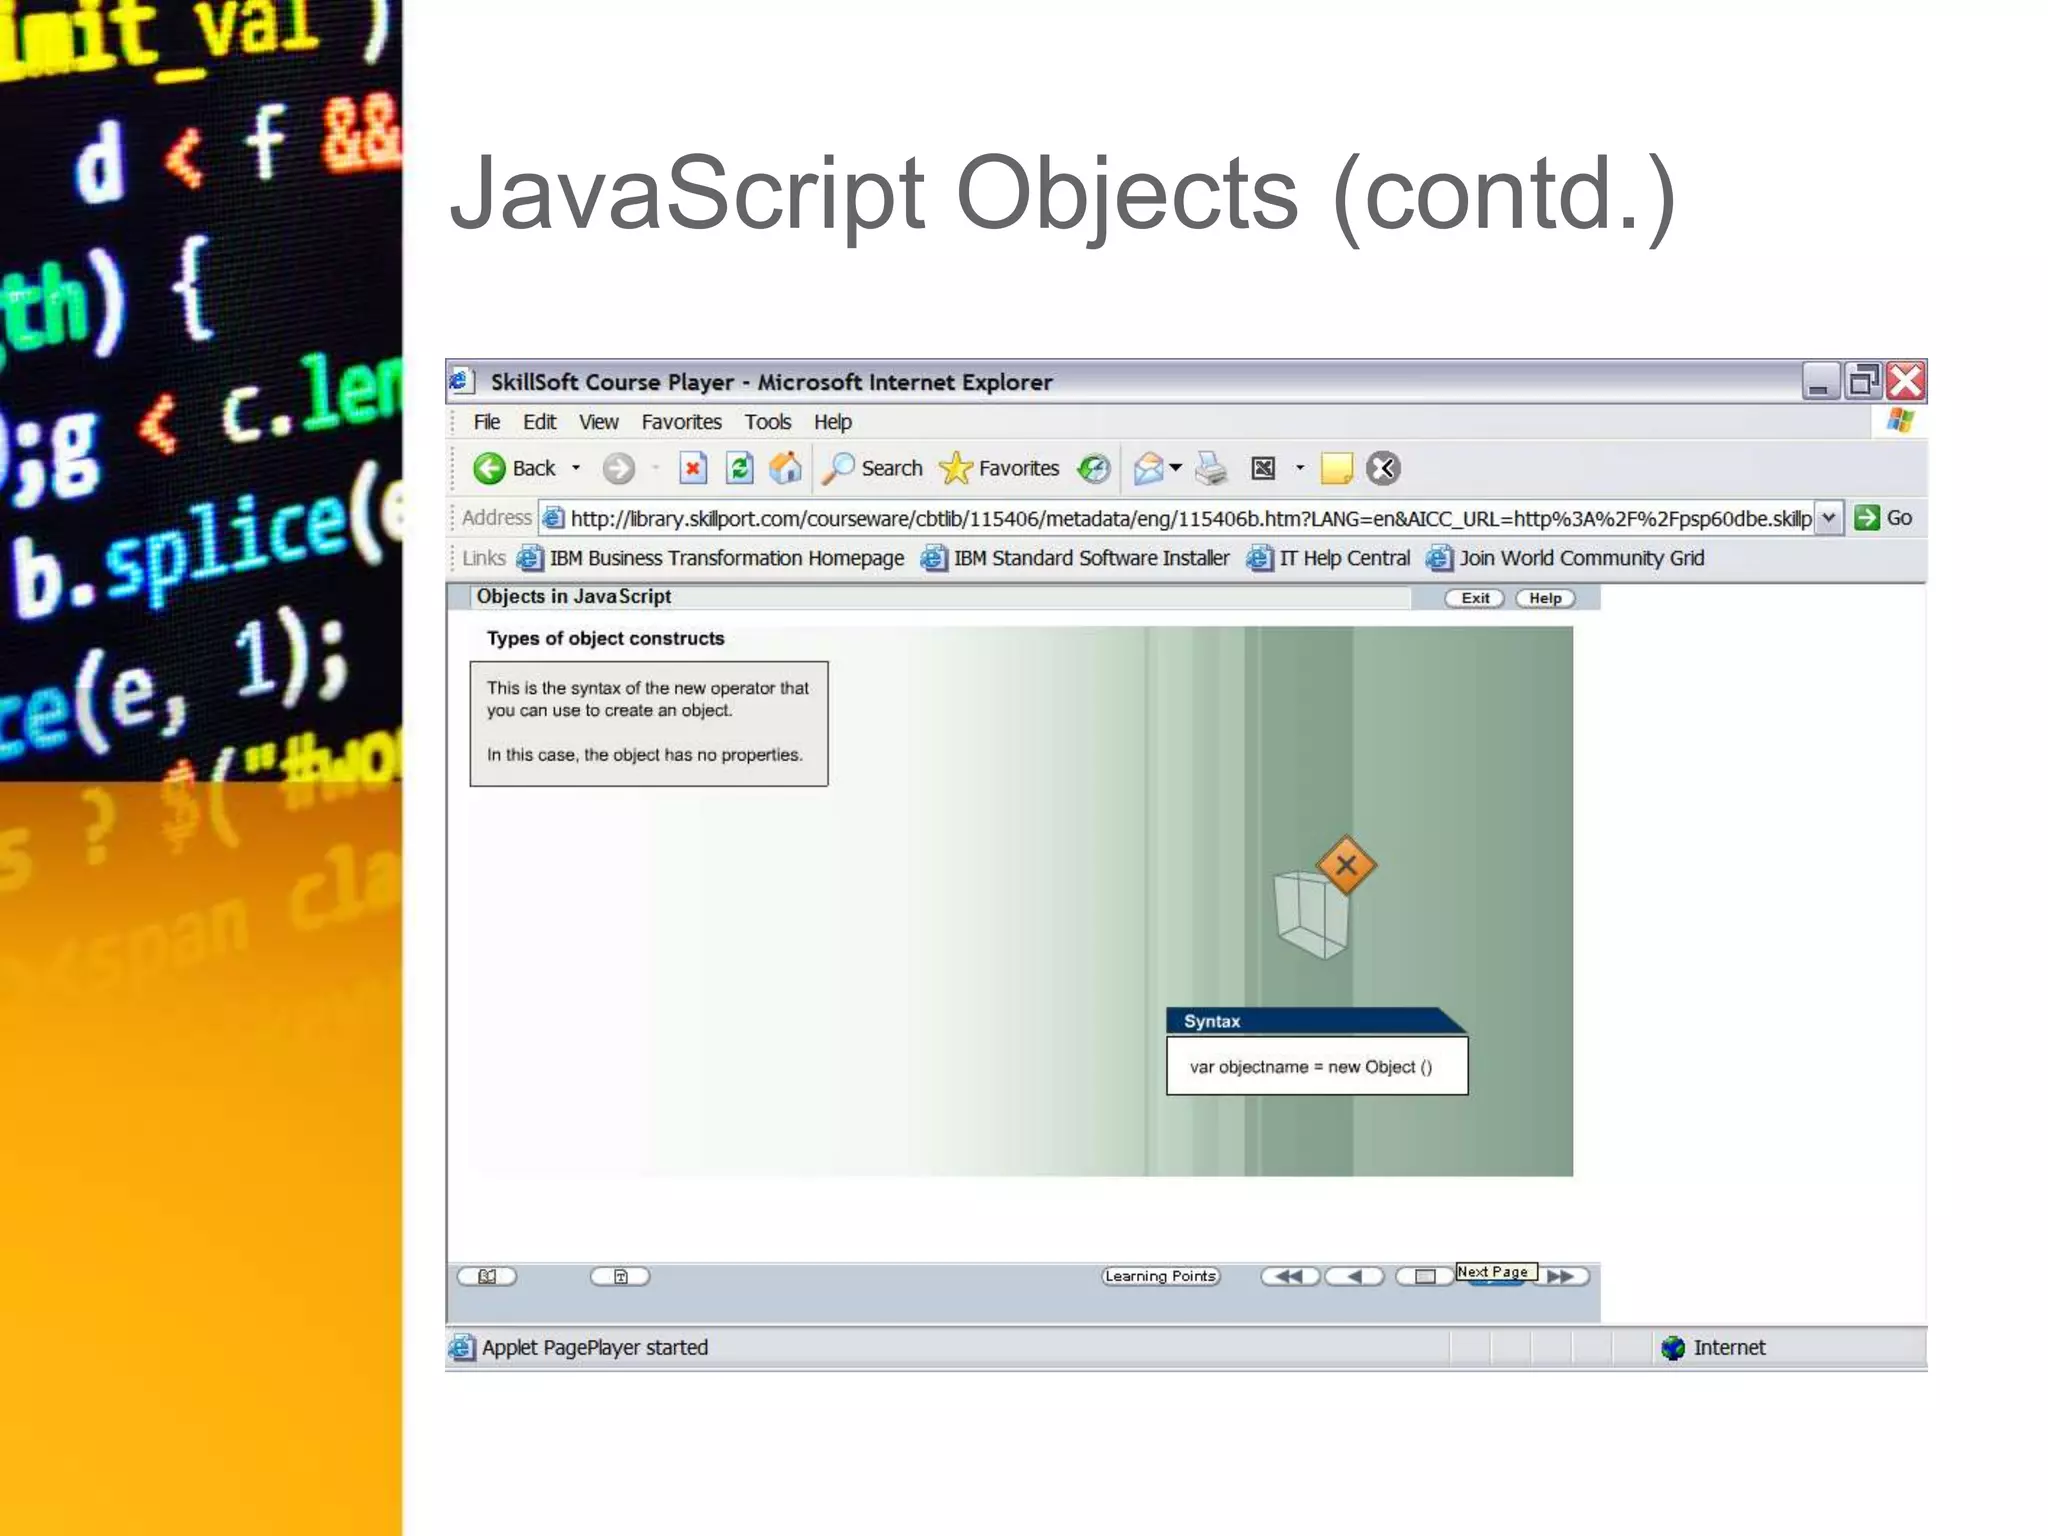Open the Back history dropdown arrow
This screenshot has width=2048, height=1536.
pos(576,468)
